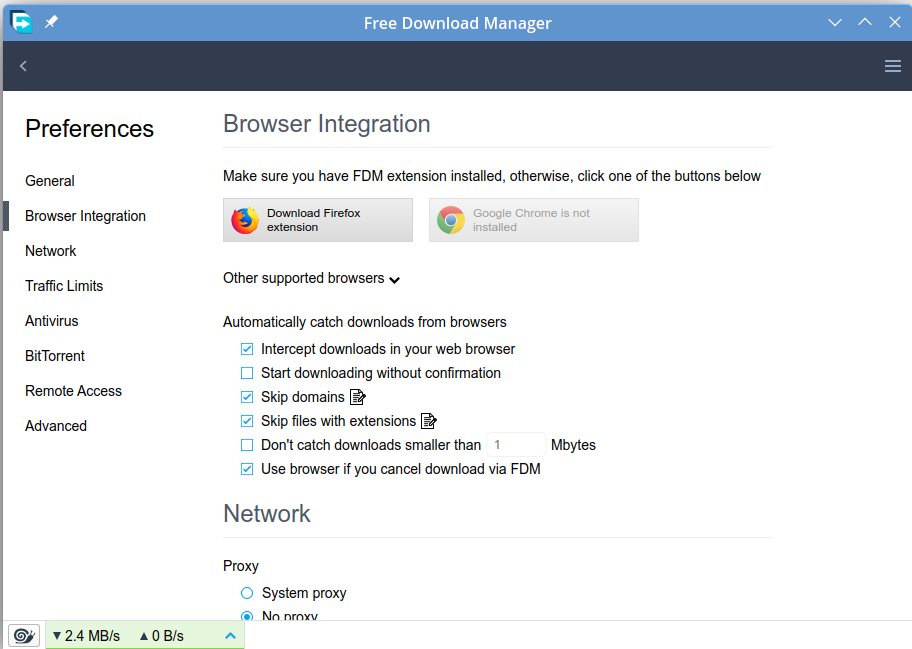Uncheck Use browser if you cancel download

(247, 469)
